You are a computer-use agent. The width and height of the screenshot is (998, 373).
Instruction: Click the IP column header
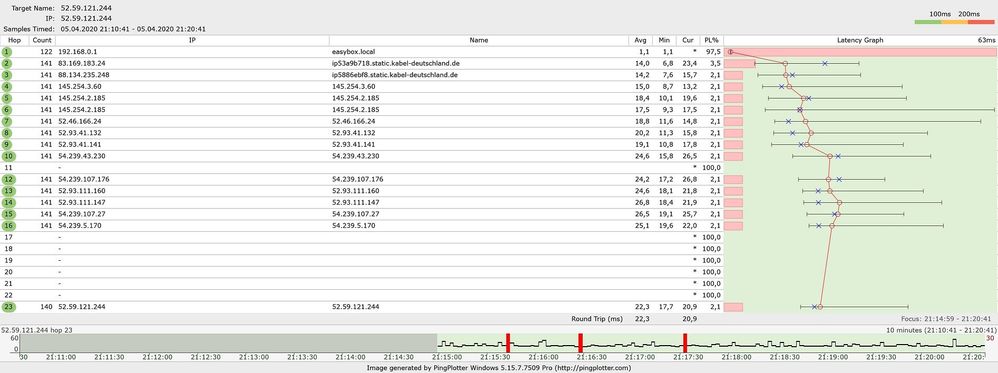pos(192,40)
